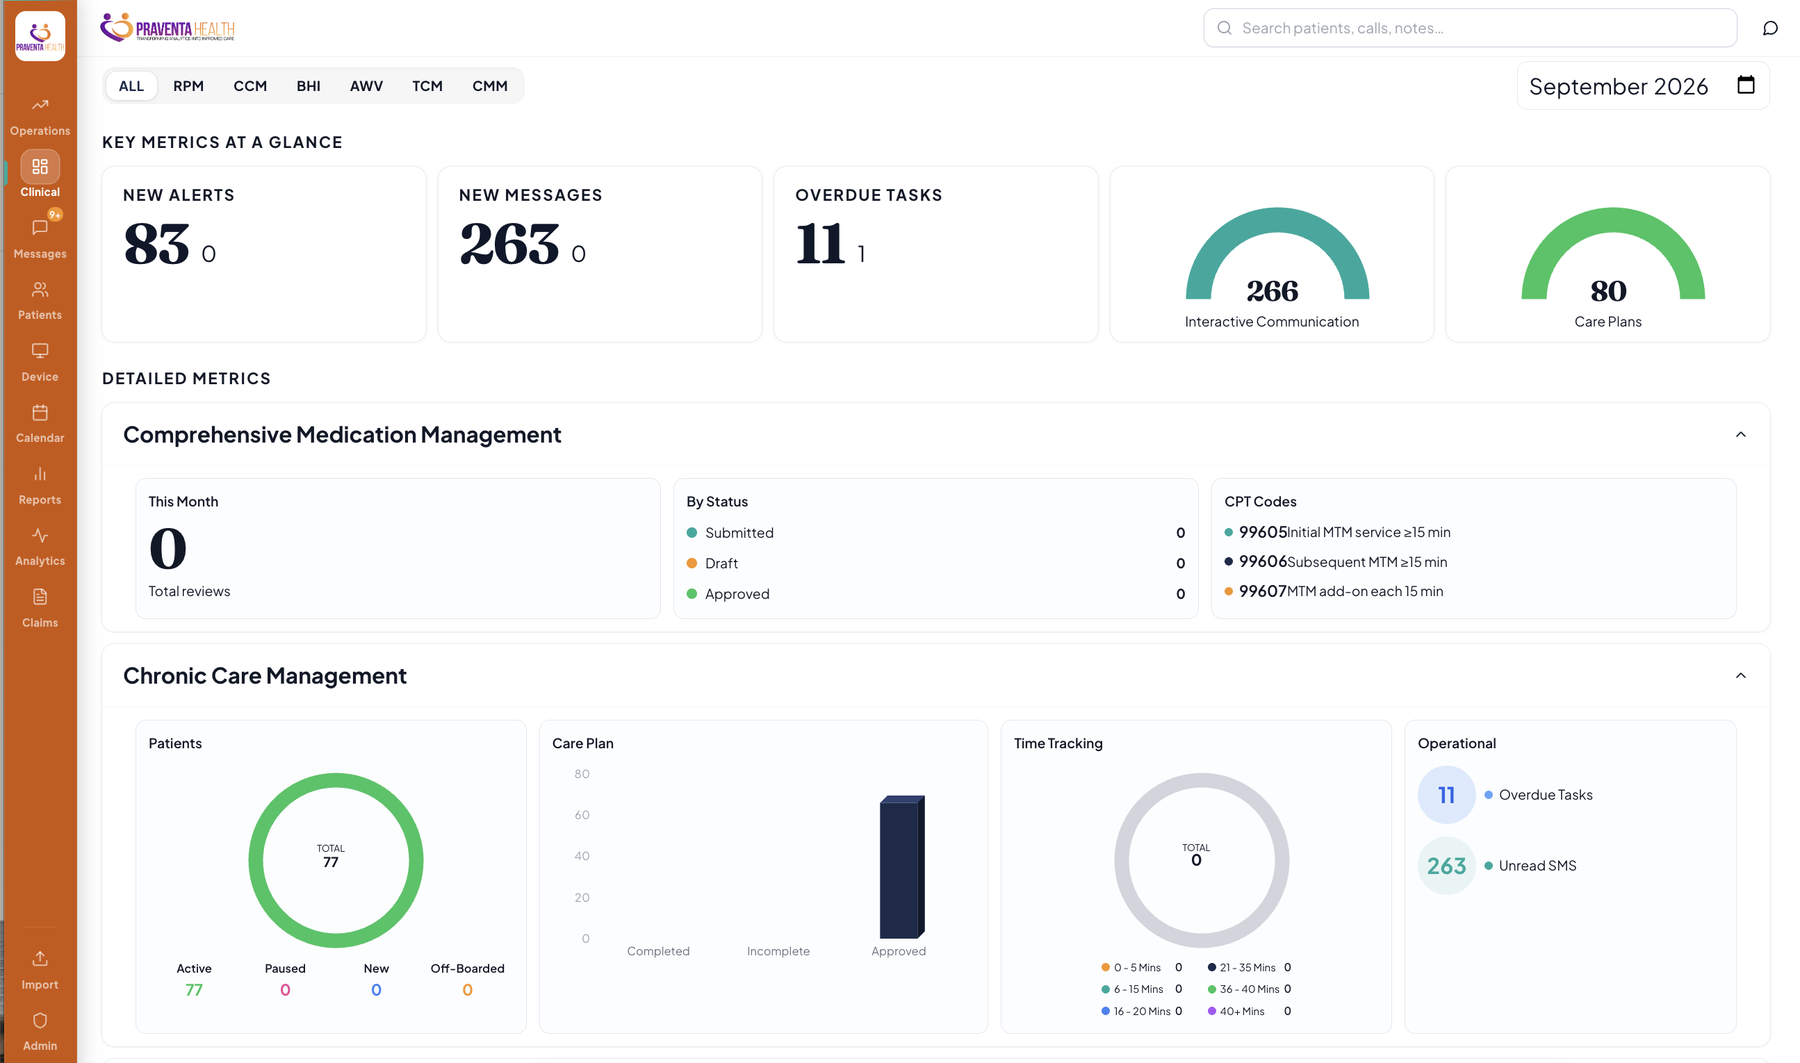The width and height of the screenshot is (1800, 1063).
Task: Open Claims in the sidebar
Action: (x=40, y=608)
